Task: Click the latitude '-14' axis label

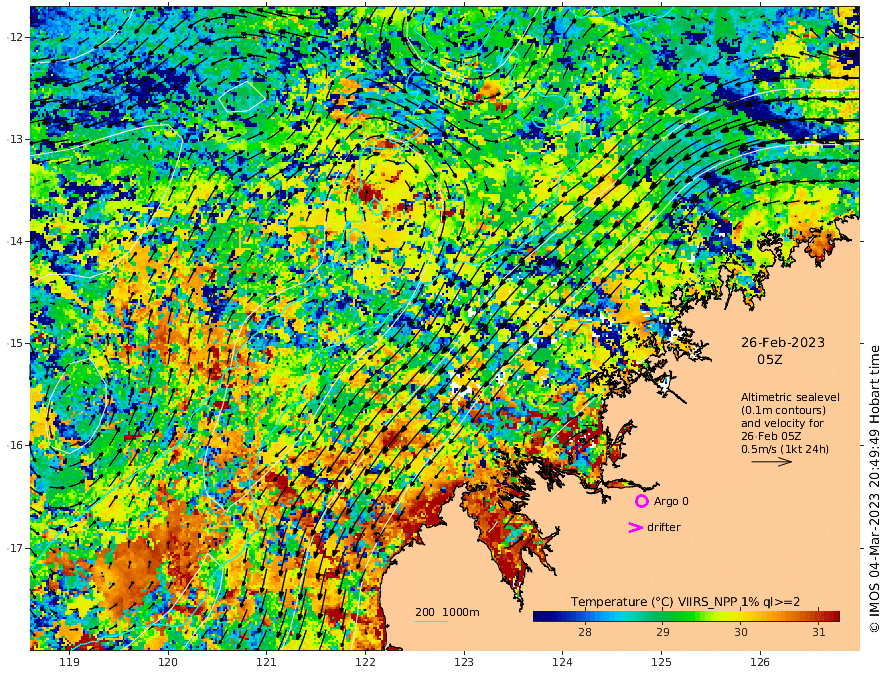Action: (15, 241)
